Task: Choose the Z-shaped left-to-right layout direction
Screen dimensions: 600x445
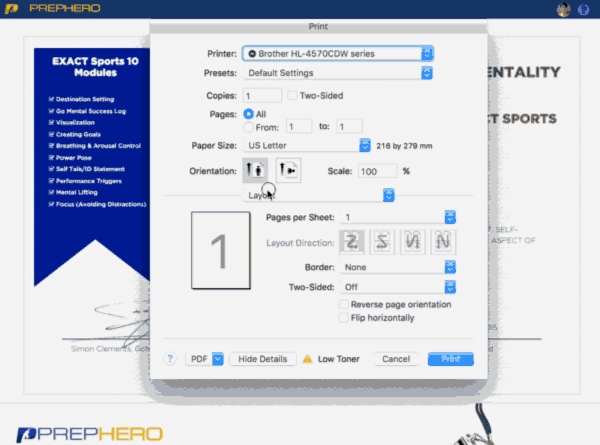Action: (351, 242)
